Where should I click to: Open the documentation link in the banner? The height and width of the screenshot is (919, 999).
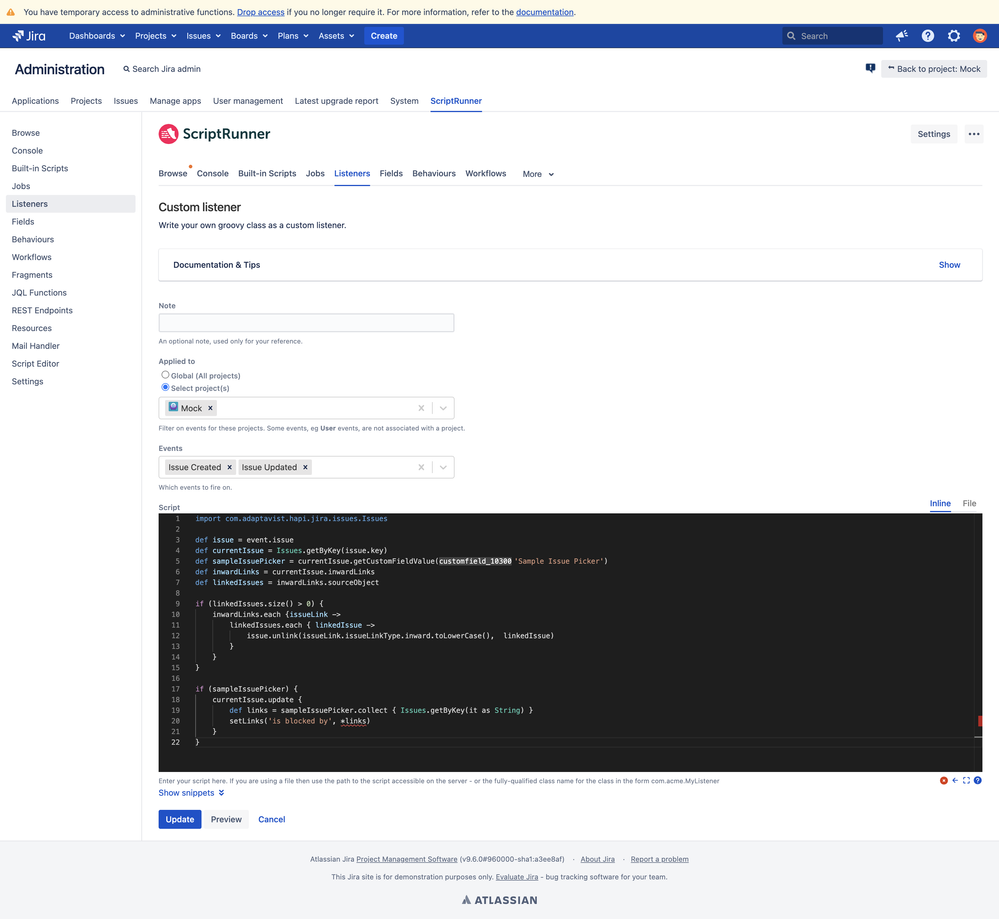point(545,12)
